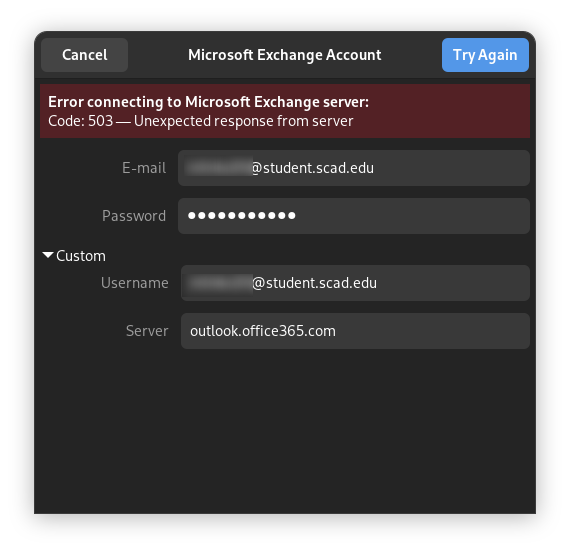Click the Custom expander label text
570x551 pixels.
81,256
